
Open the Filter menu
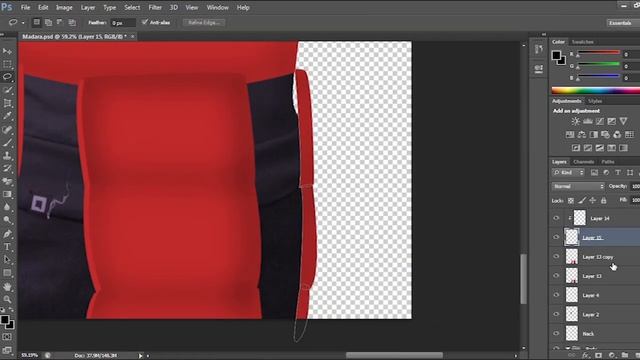point(155,7)
